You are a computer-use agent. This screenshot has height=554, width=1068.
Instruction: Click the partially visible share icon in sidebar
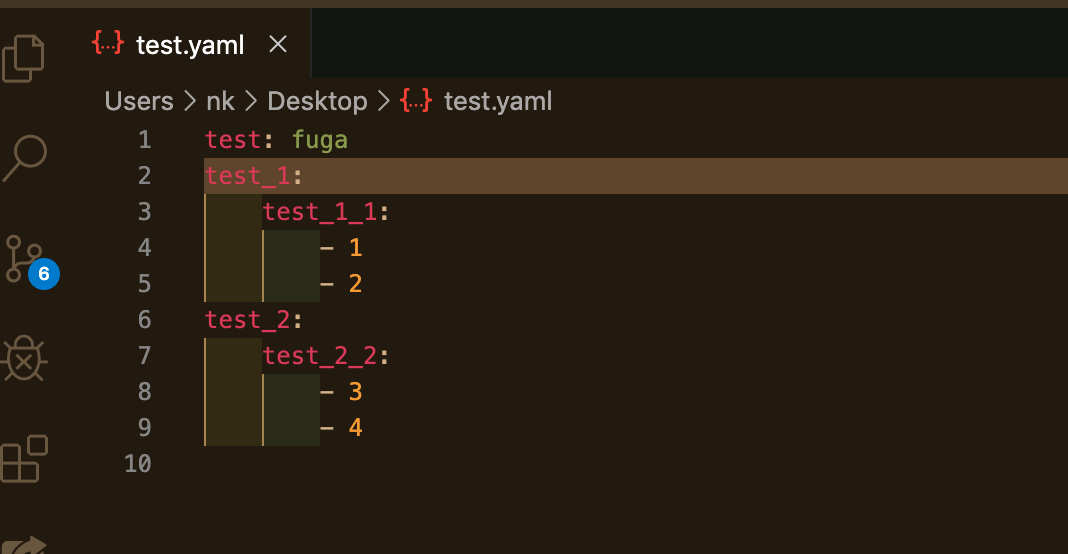[25, 544]
